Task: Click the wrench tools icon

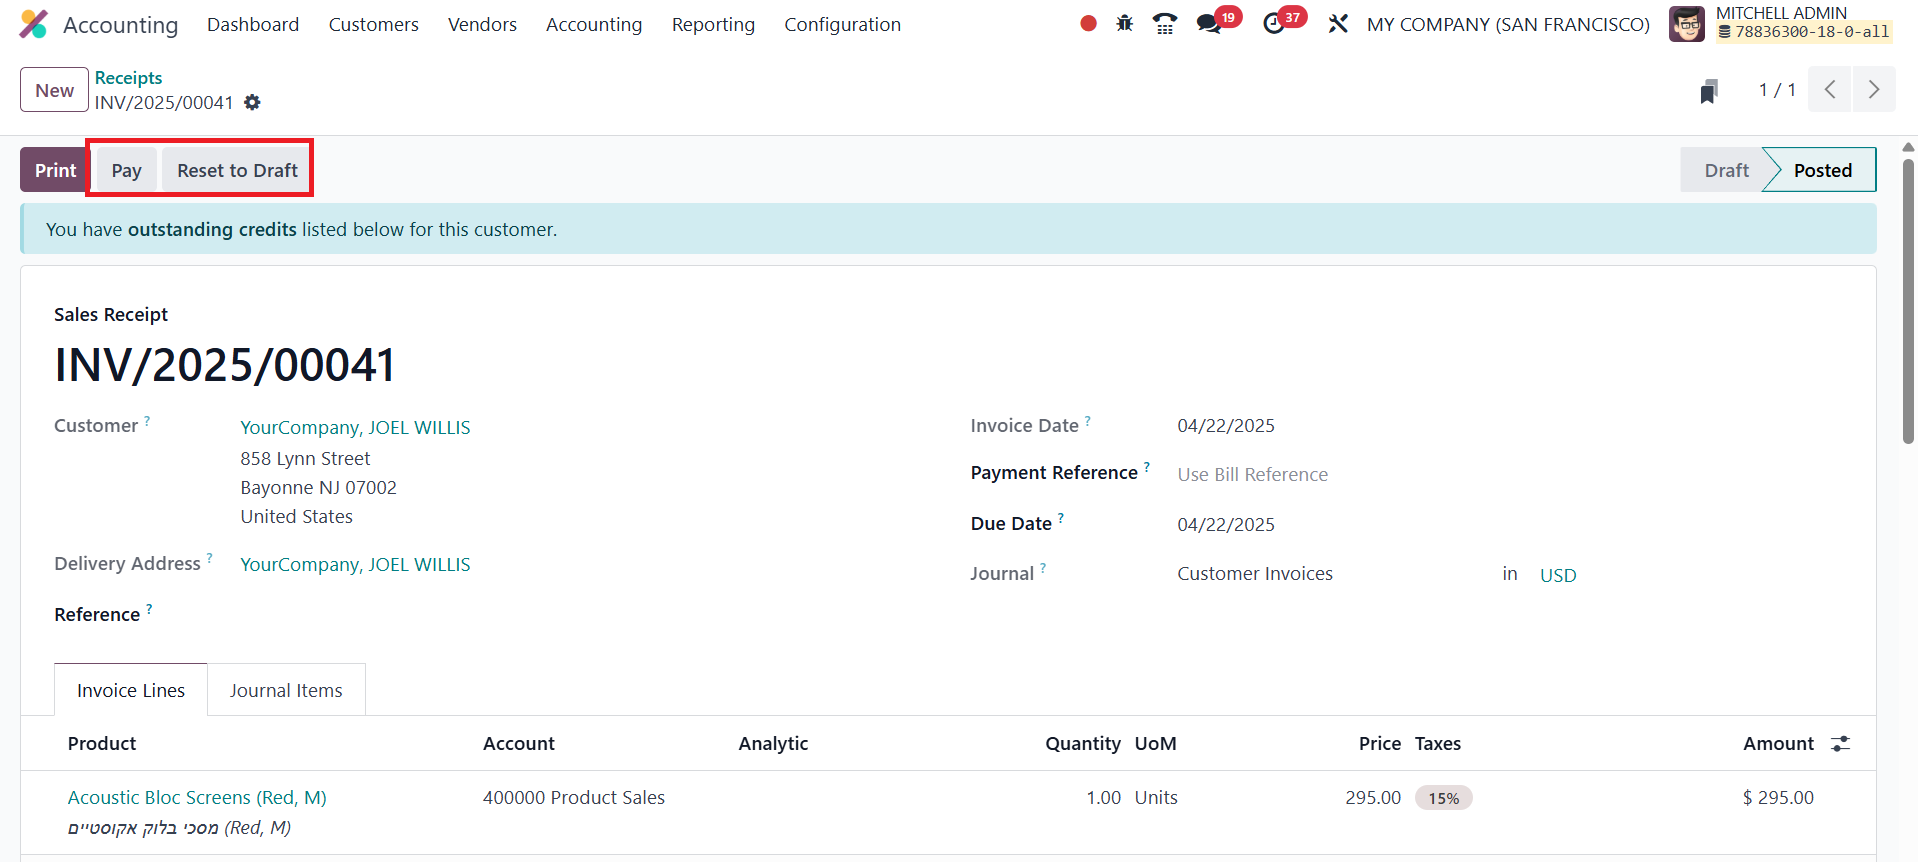Action: (x=1338, y=24)
